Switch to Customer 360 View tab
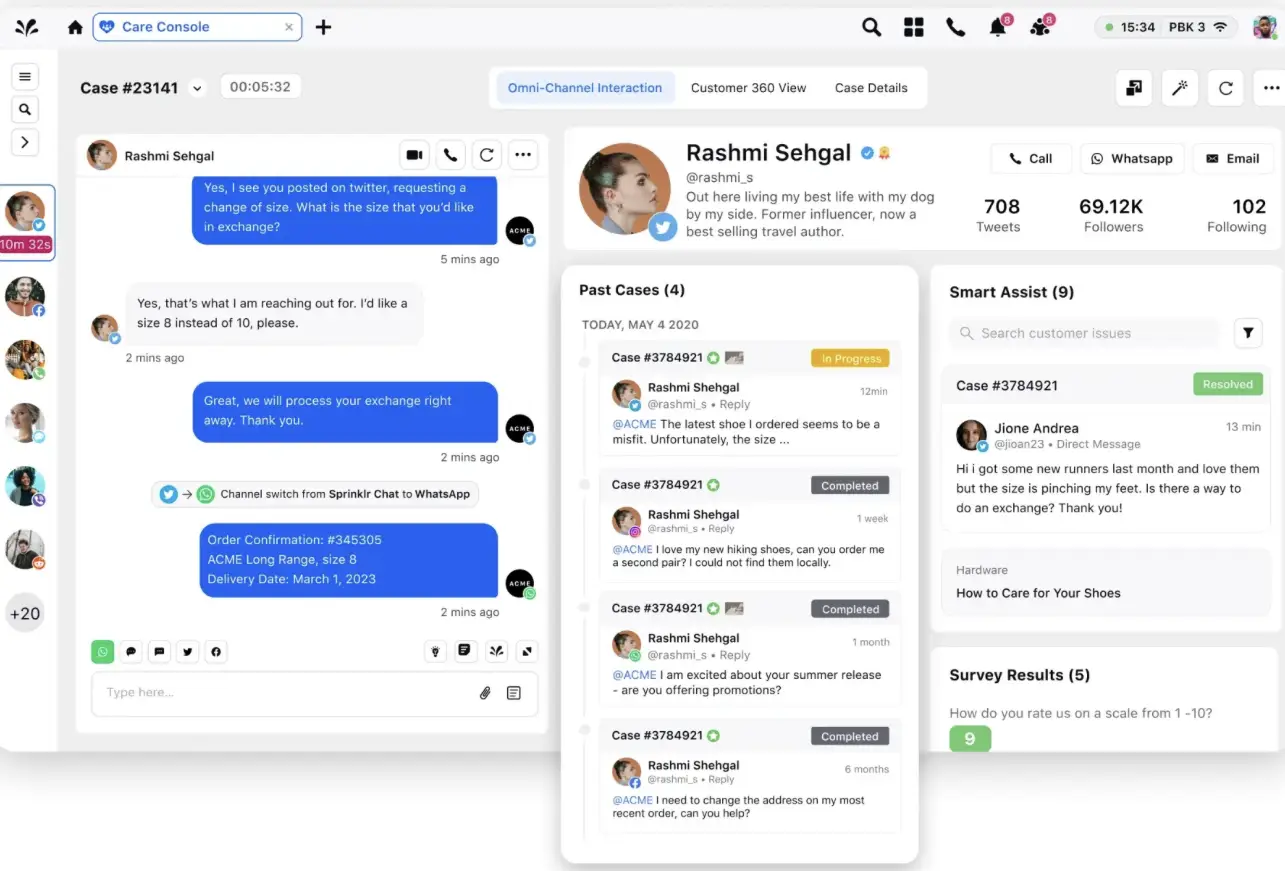 pos(748,88)
